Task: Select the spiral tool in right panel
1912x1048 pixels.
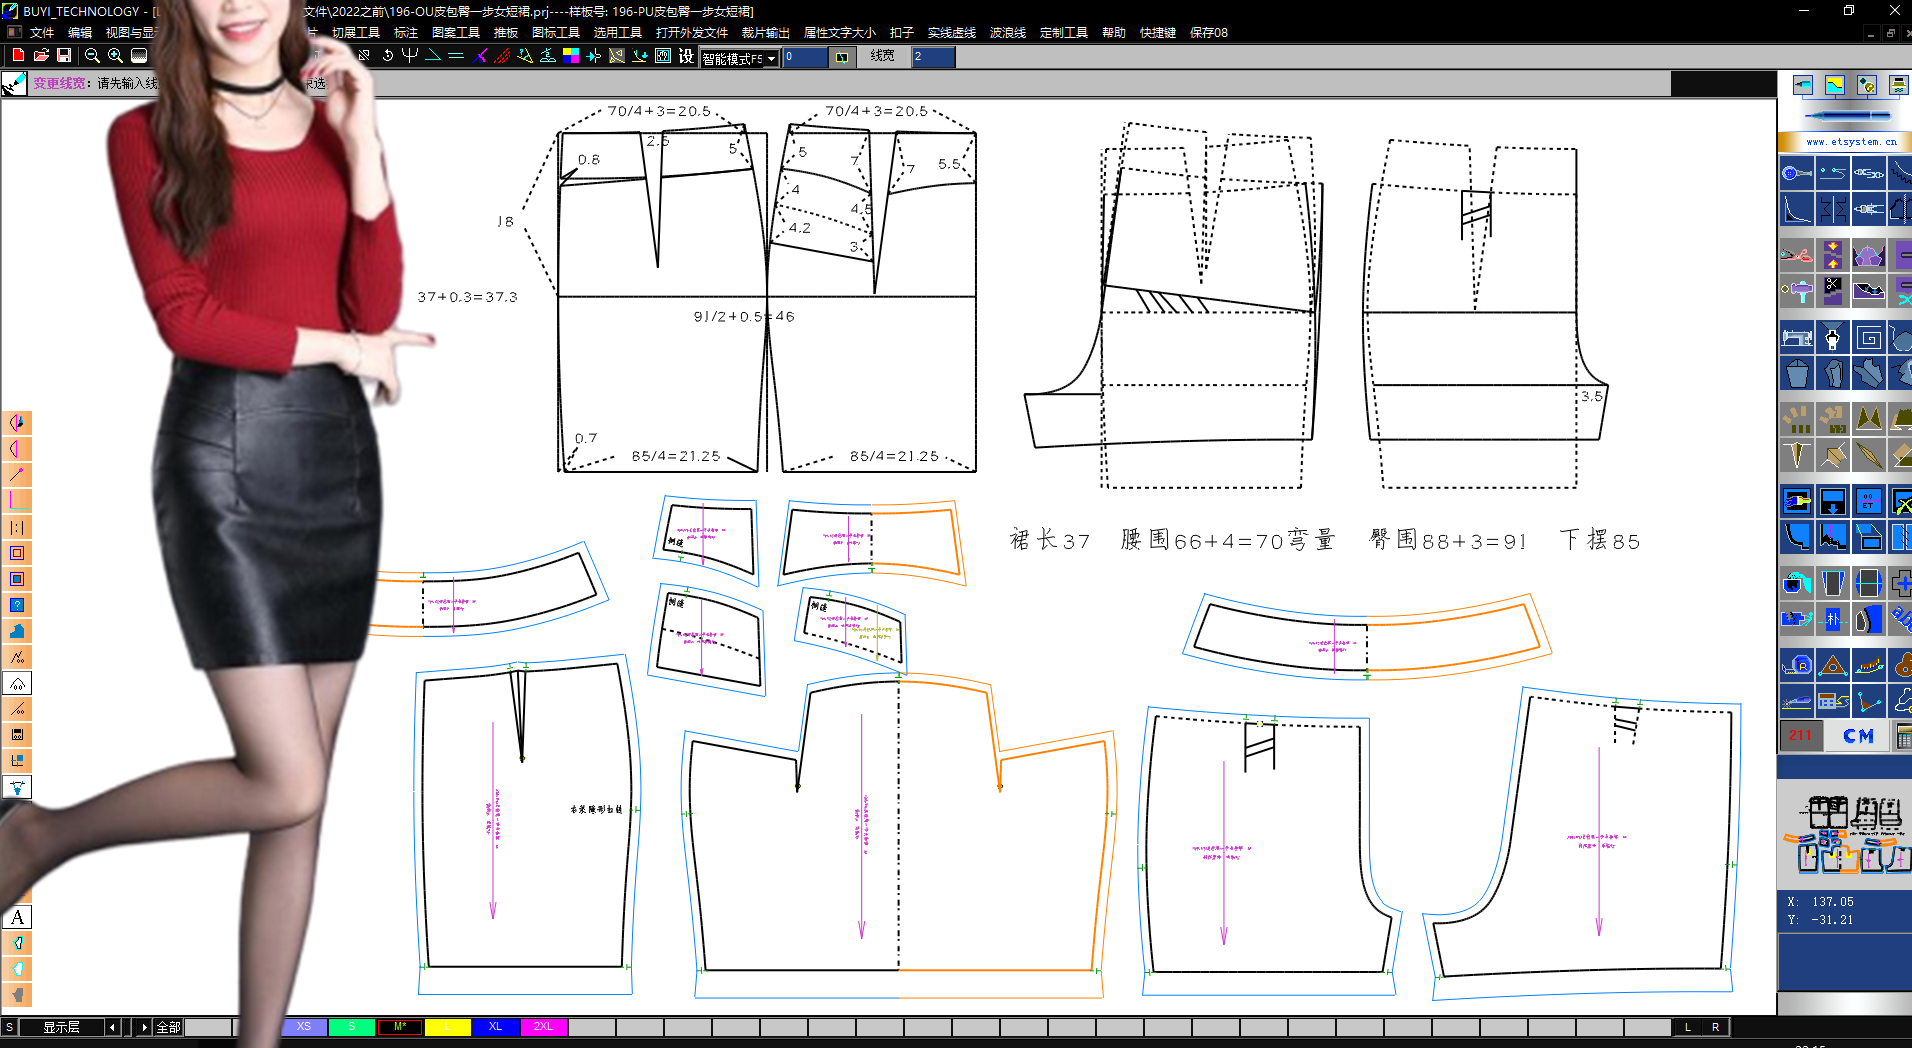Action: (x=1869, y=338)
